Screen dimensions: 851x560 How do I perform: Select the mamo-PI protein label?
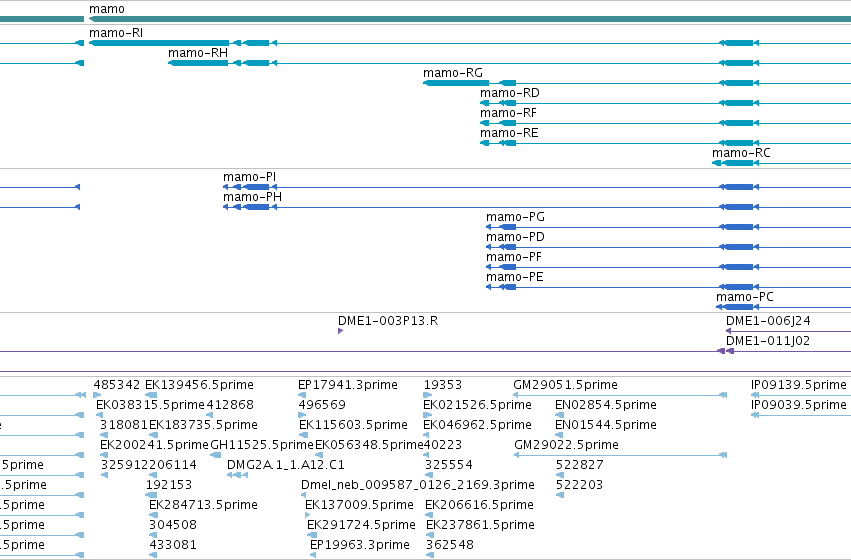(x=249, y=177)
